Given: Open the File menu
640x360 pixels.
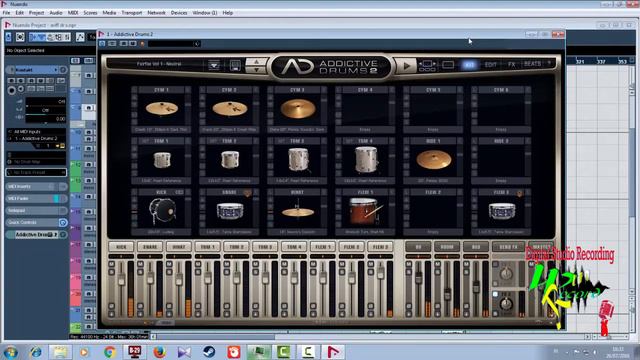Looking at the screenshot, I should 6,13.
